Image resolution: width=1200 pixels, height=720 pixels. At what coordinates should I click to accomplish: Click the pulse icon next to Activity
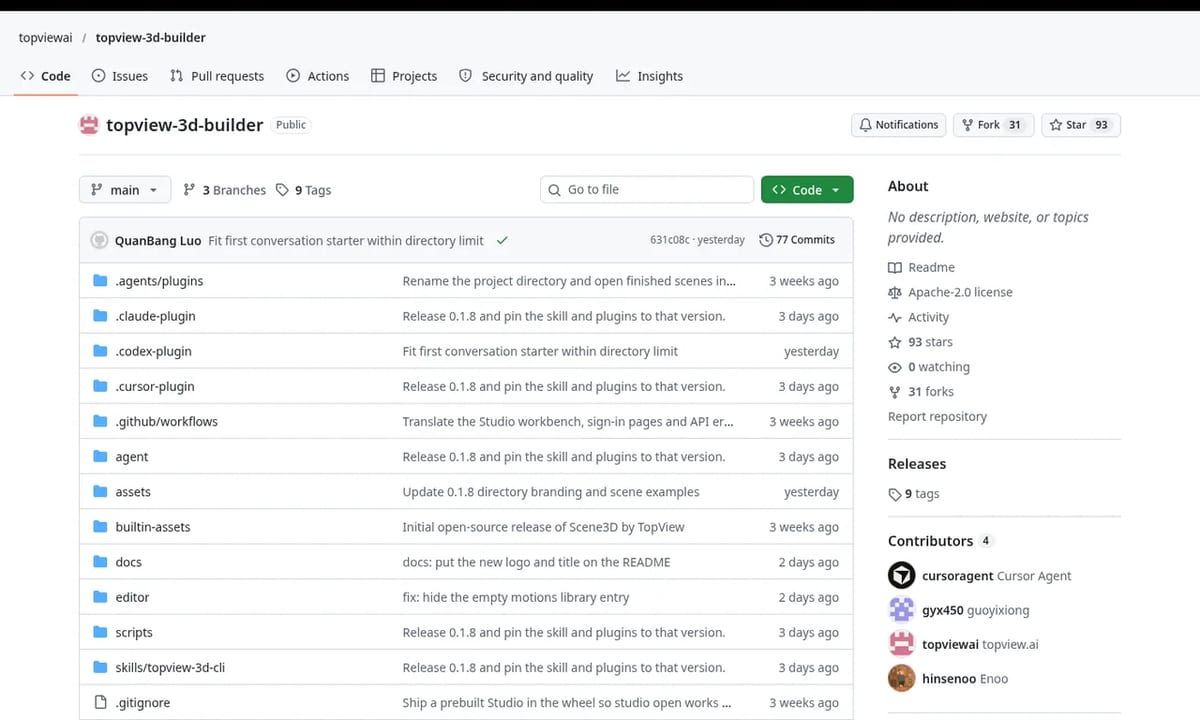tap(895, 317)
